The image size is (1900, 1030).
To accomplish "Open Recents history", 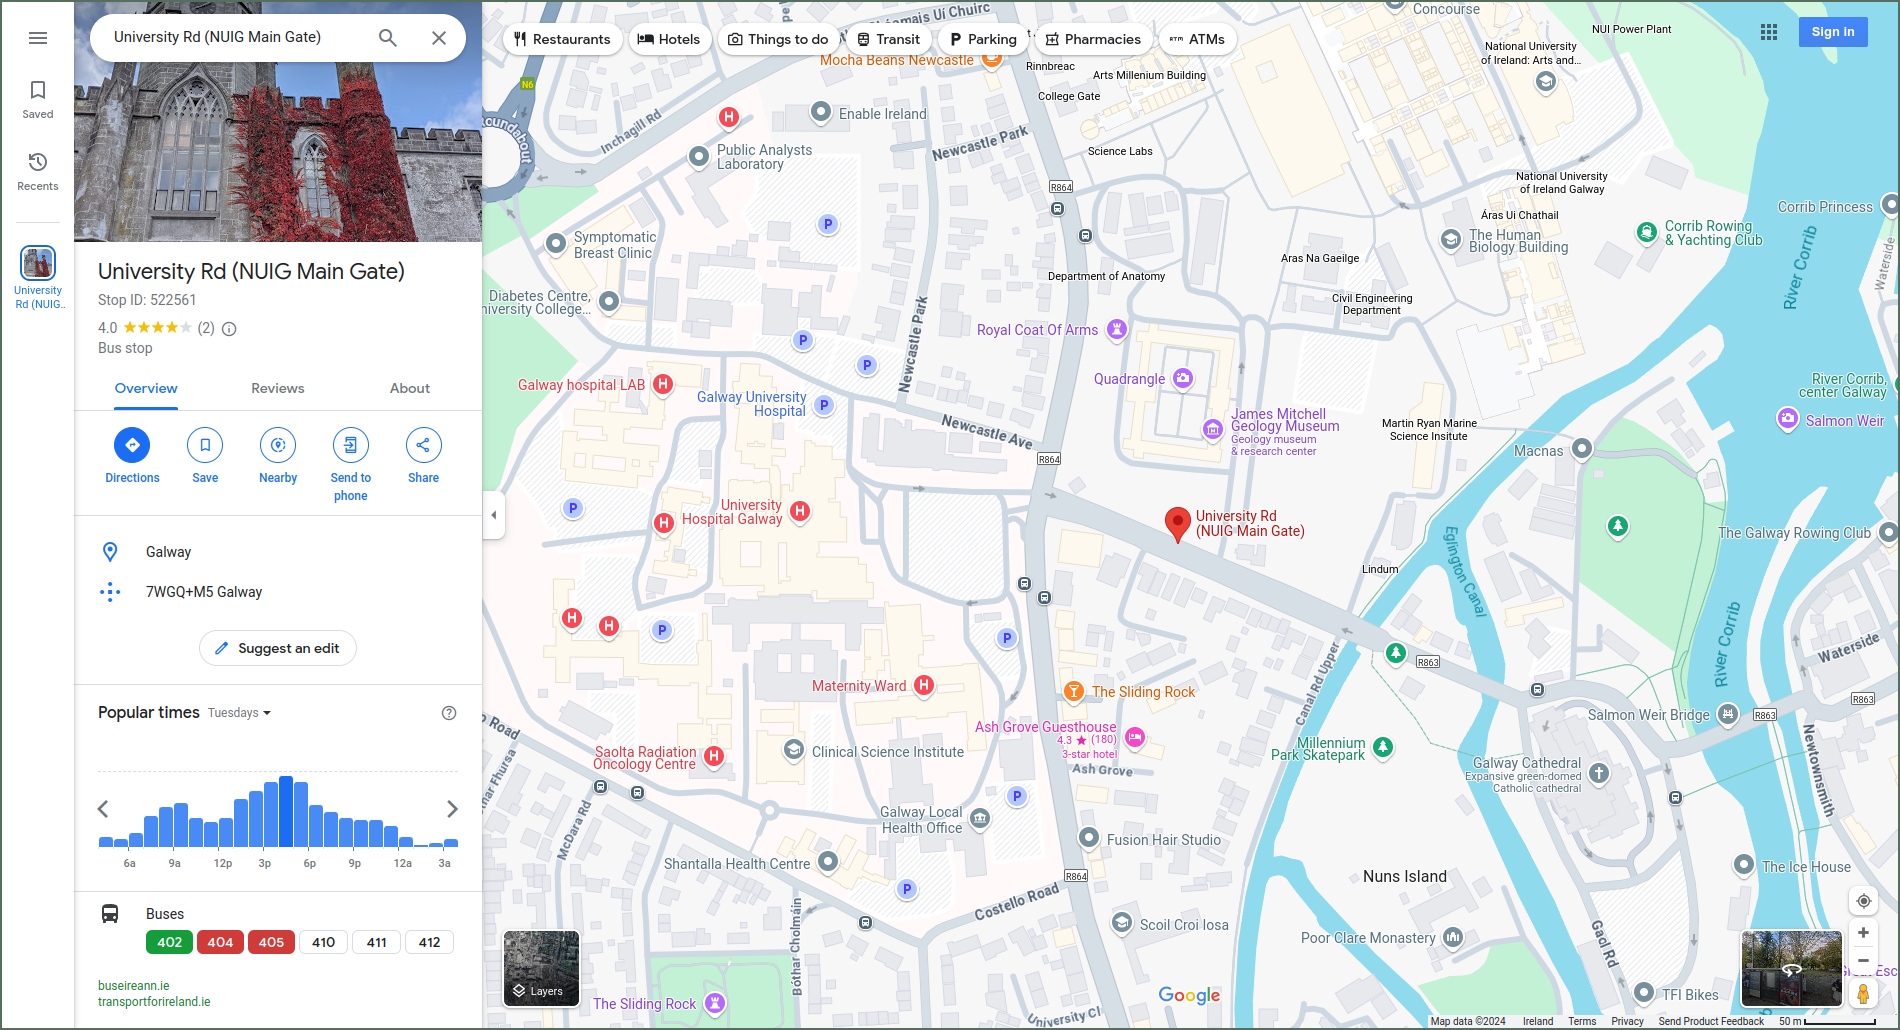I will 38,171.
